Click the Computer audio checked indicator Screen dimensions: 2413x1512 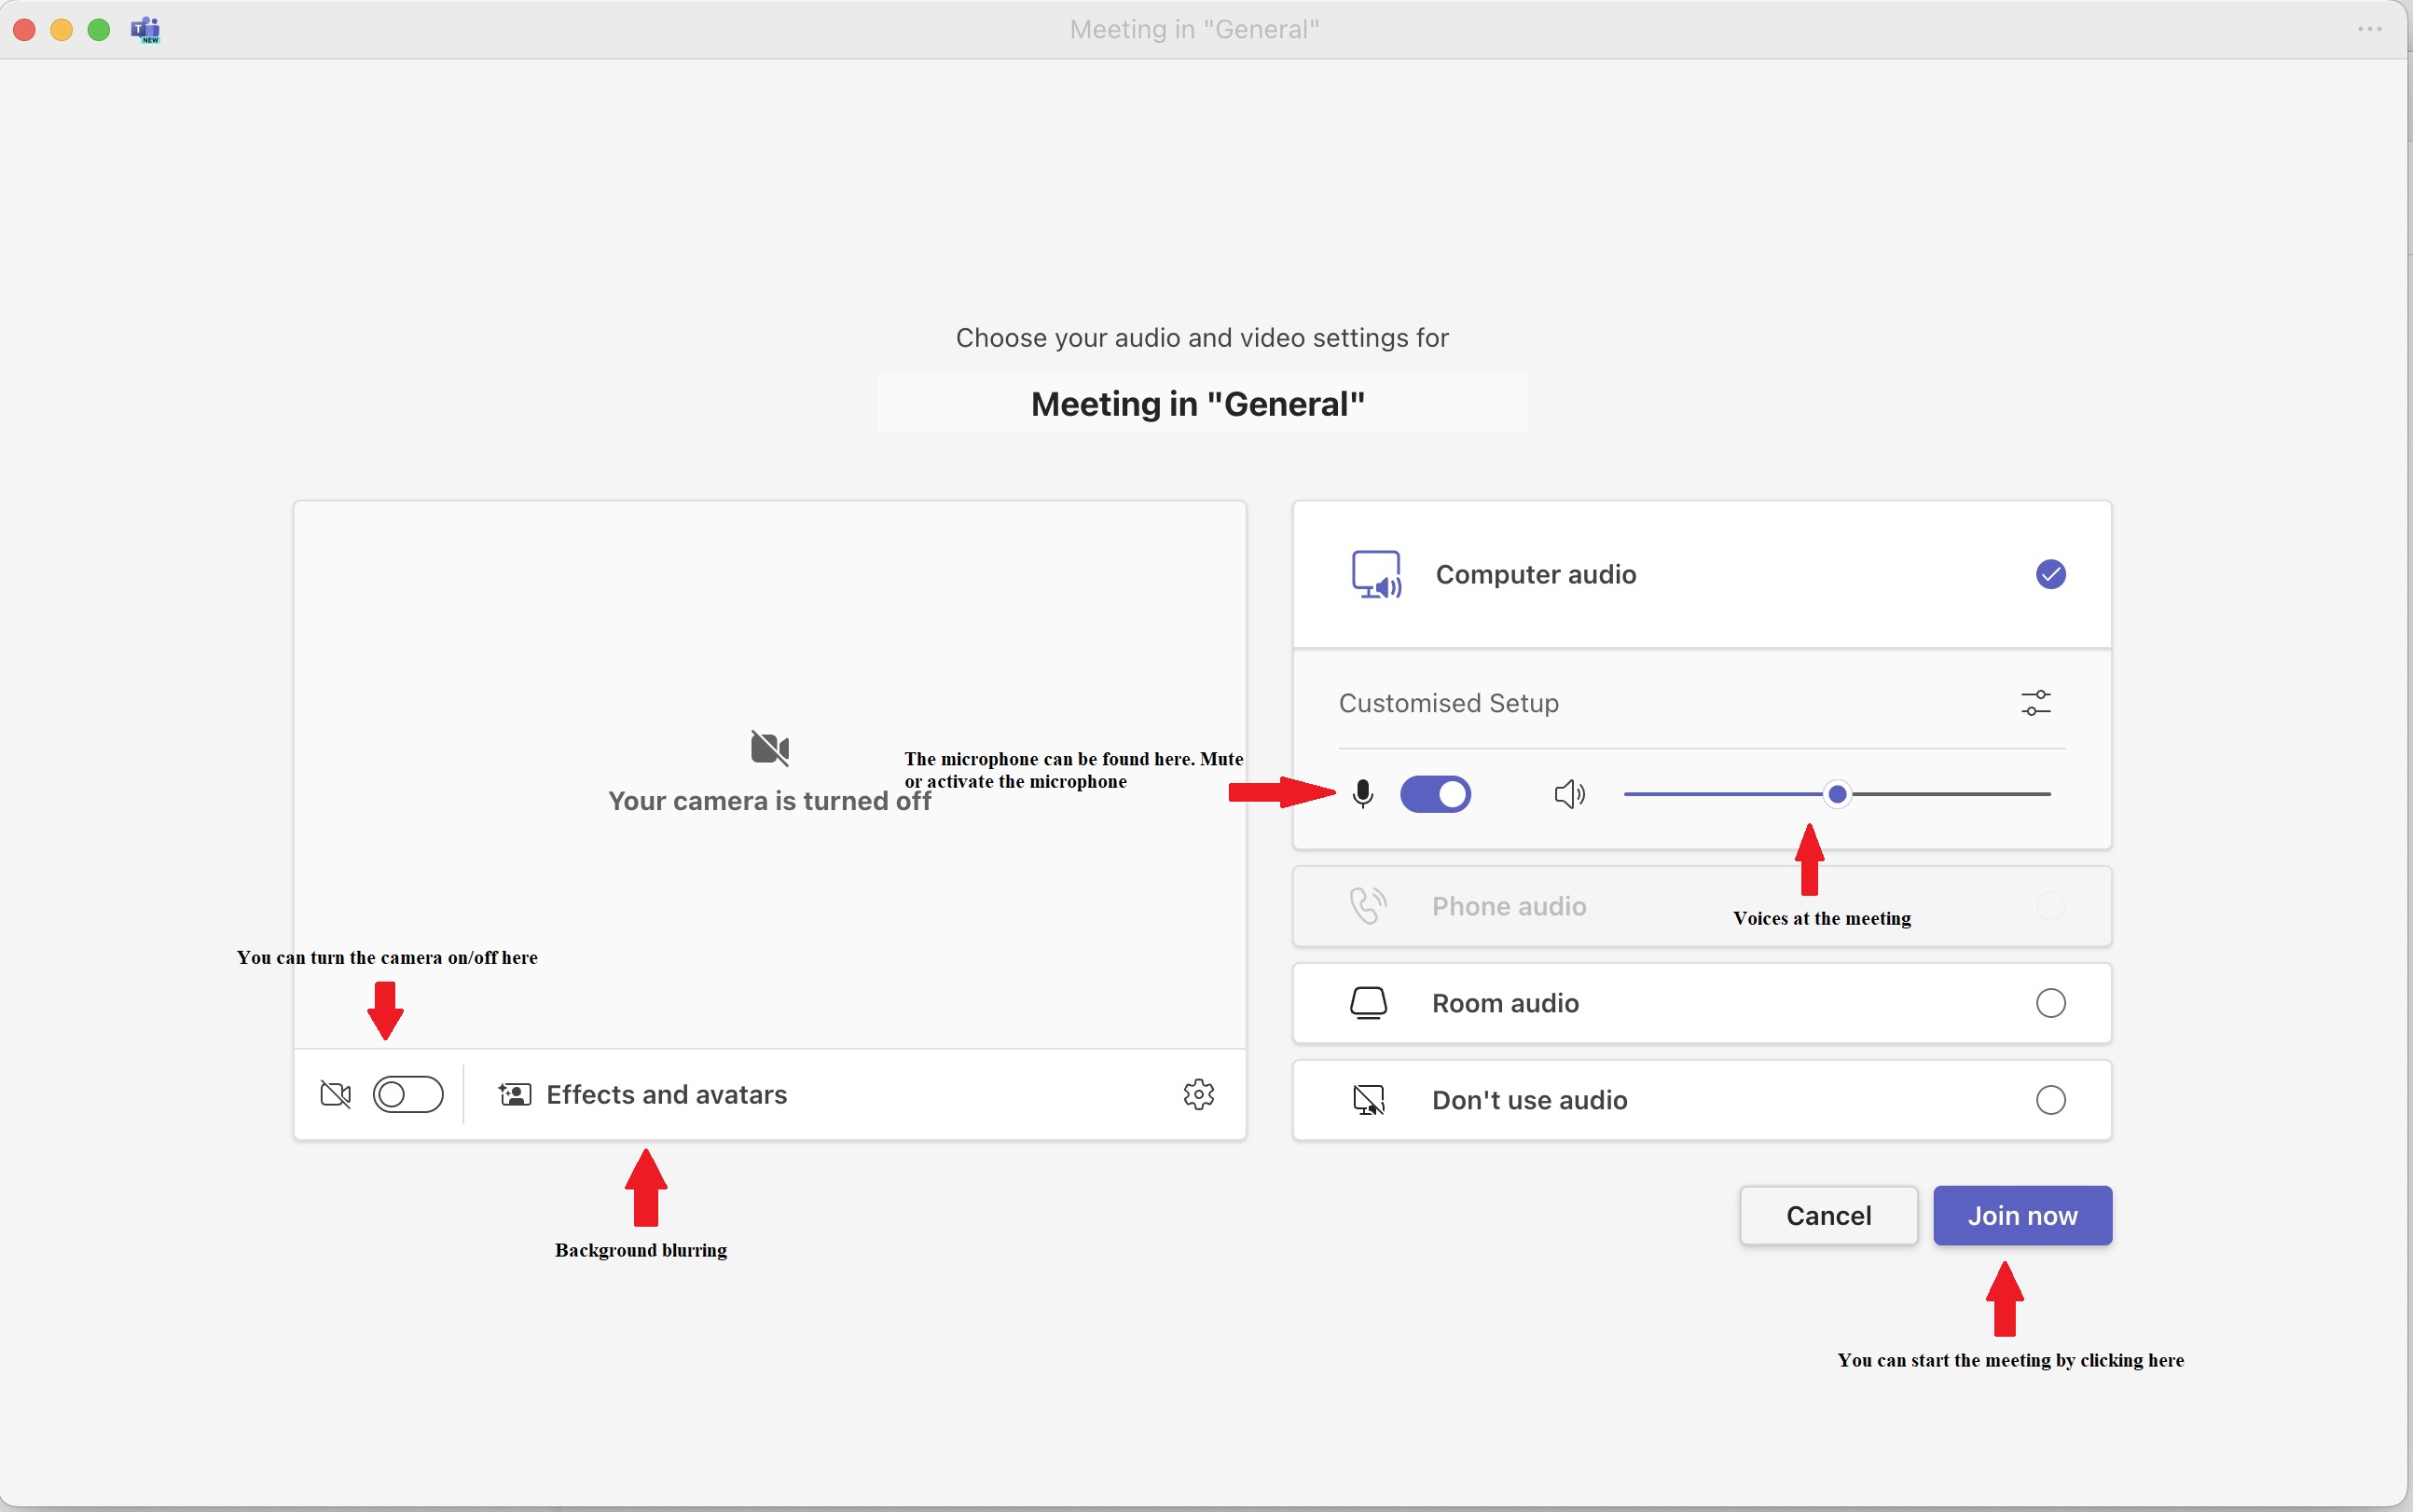pos(2050,574)
